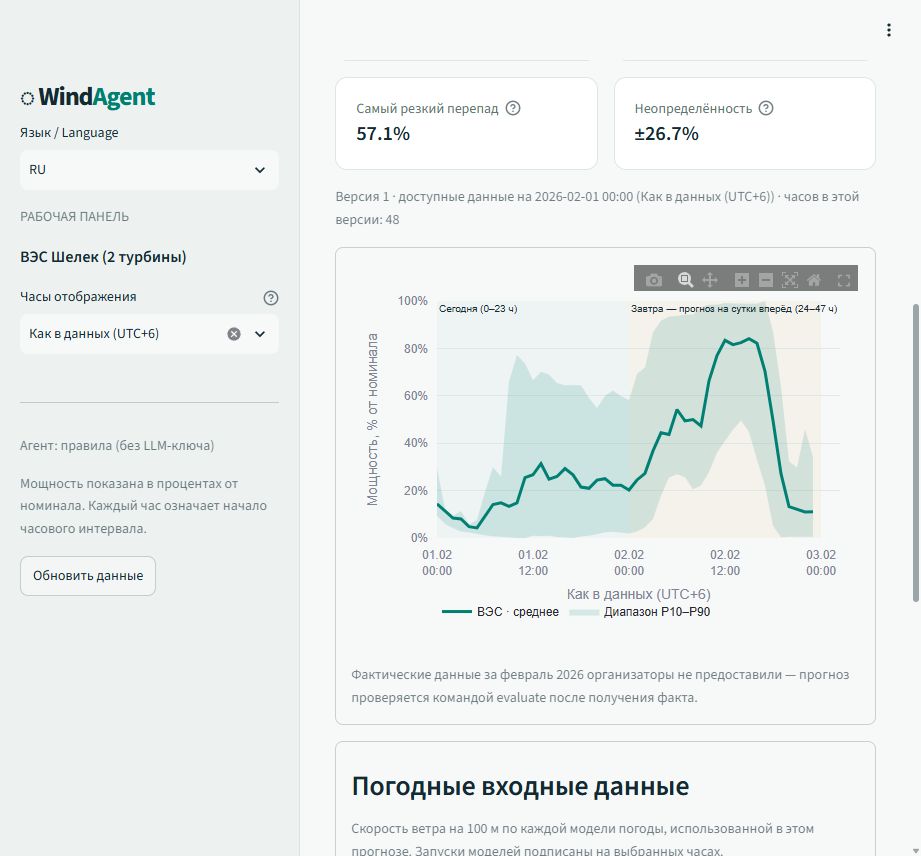The height and width of the screenshot is (856, 921).
Task: Click the Обновить данные button
Action: tap(88, 576)
